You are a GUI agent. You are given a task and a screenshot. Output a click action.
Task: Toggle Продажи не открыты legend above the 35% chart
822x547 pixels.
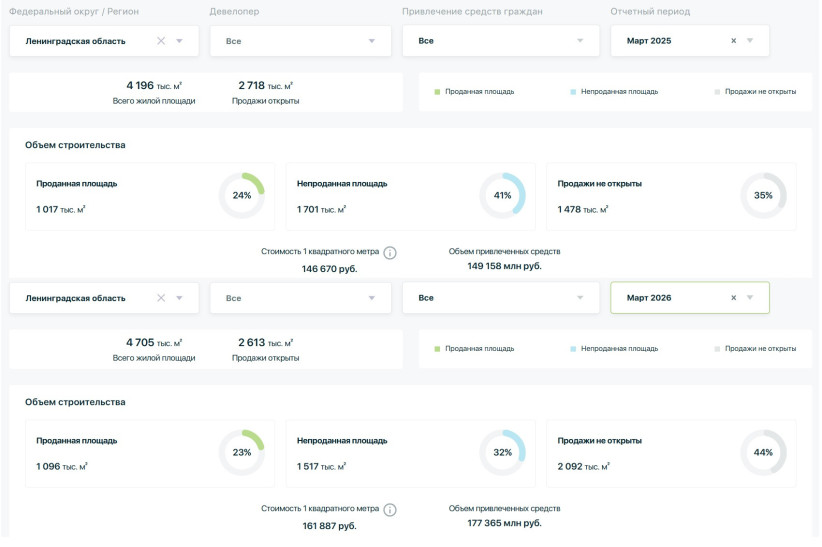pos(755,91)
